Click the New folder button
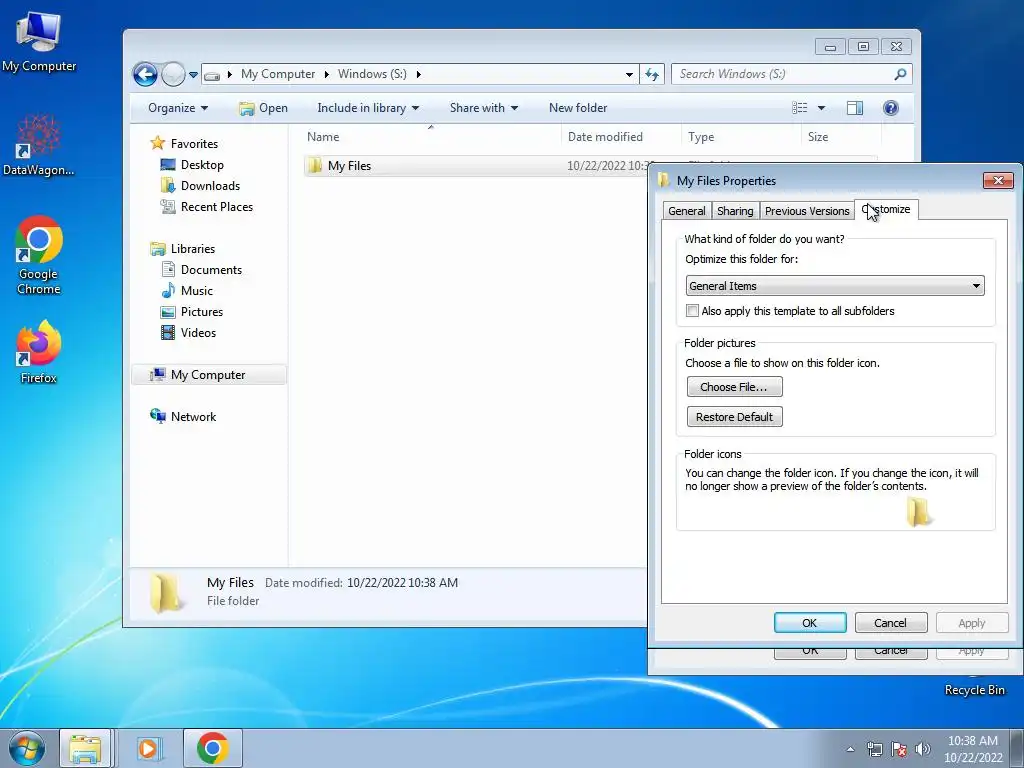Screen dimensions: 1024x768 pos(578,108)
